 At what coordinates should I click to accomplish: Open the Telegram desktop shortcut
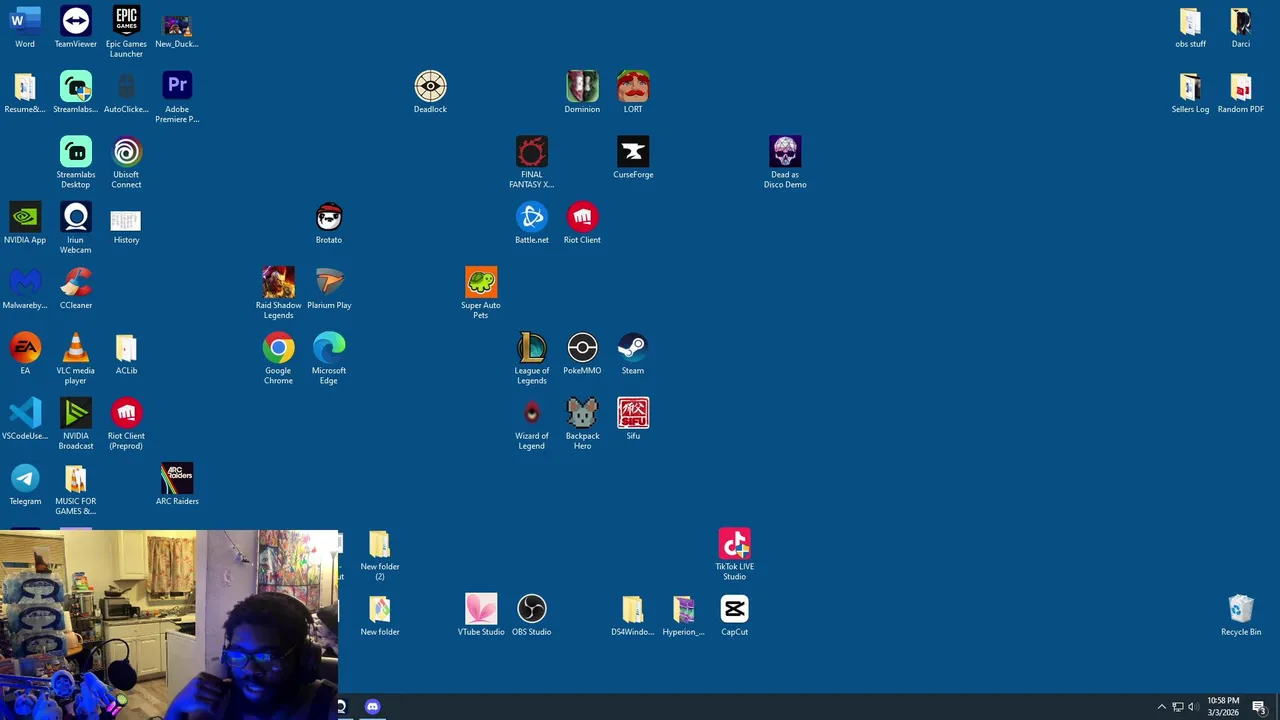coord(25,479)
